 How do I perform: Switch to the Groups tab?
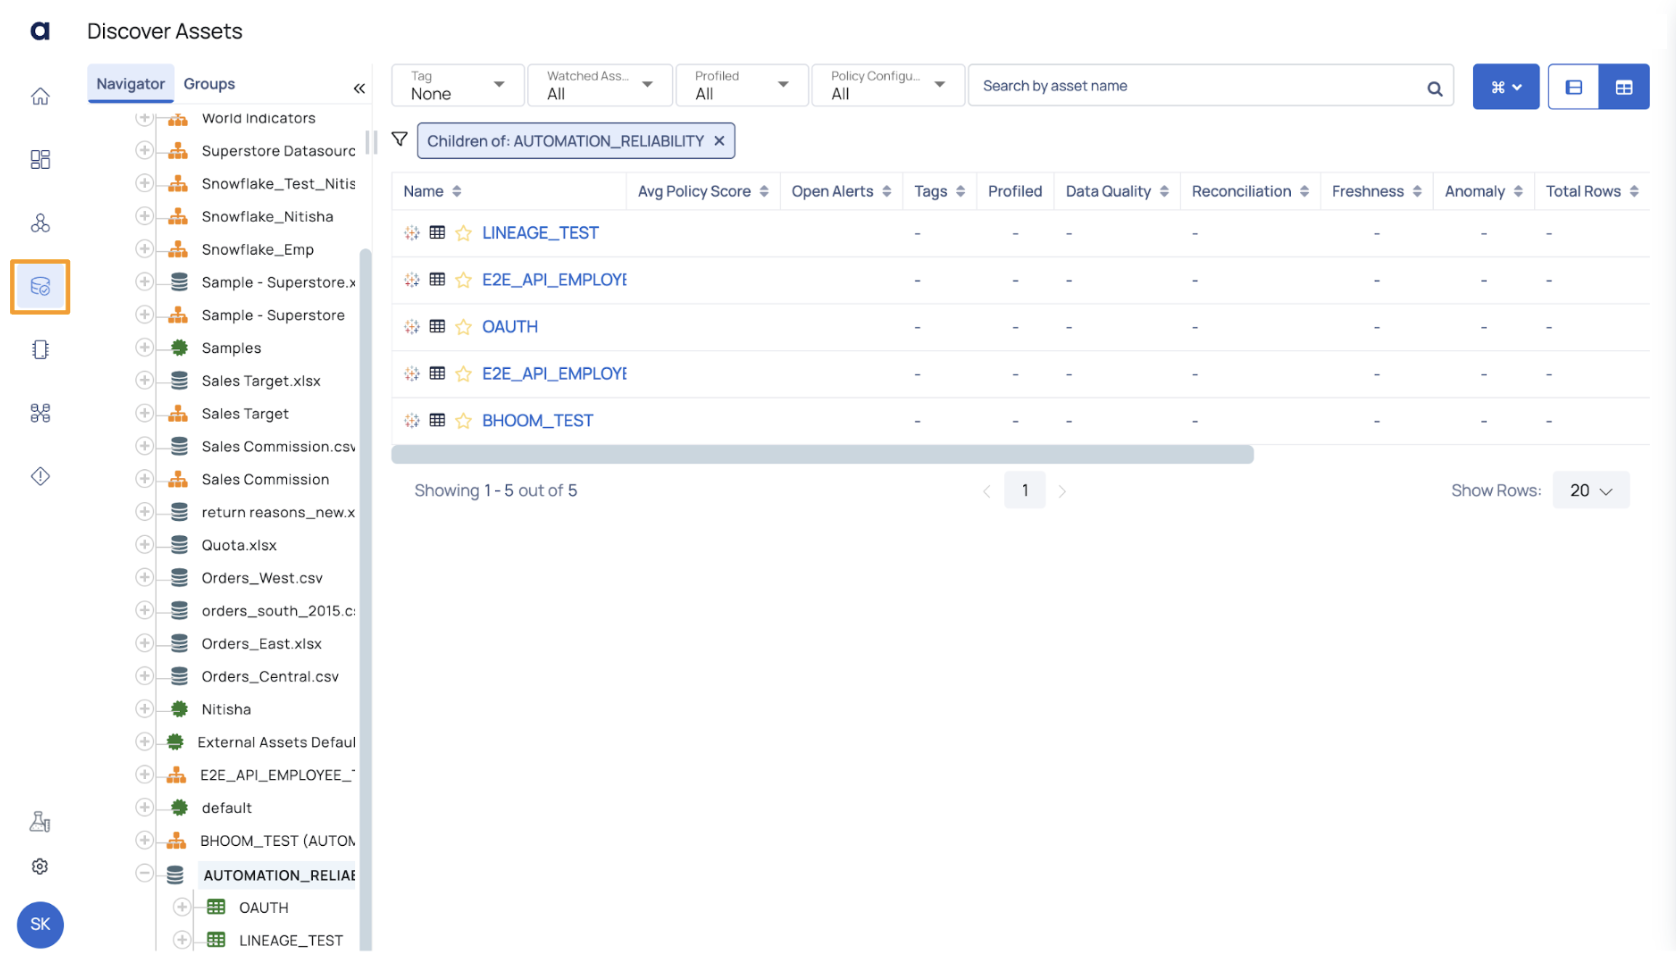(209, 84)
